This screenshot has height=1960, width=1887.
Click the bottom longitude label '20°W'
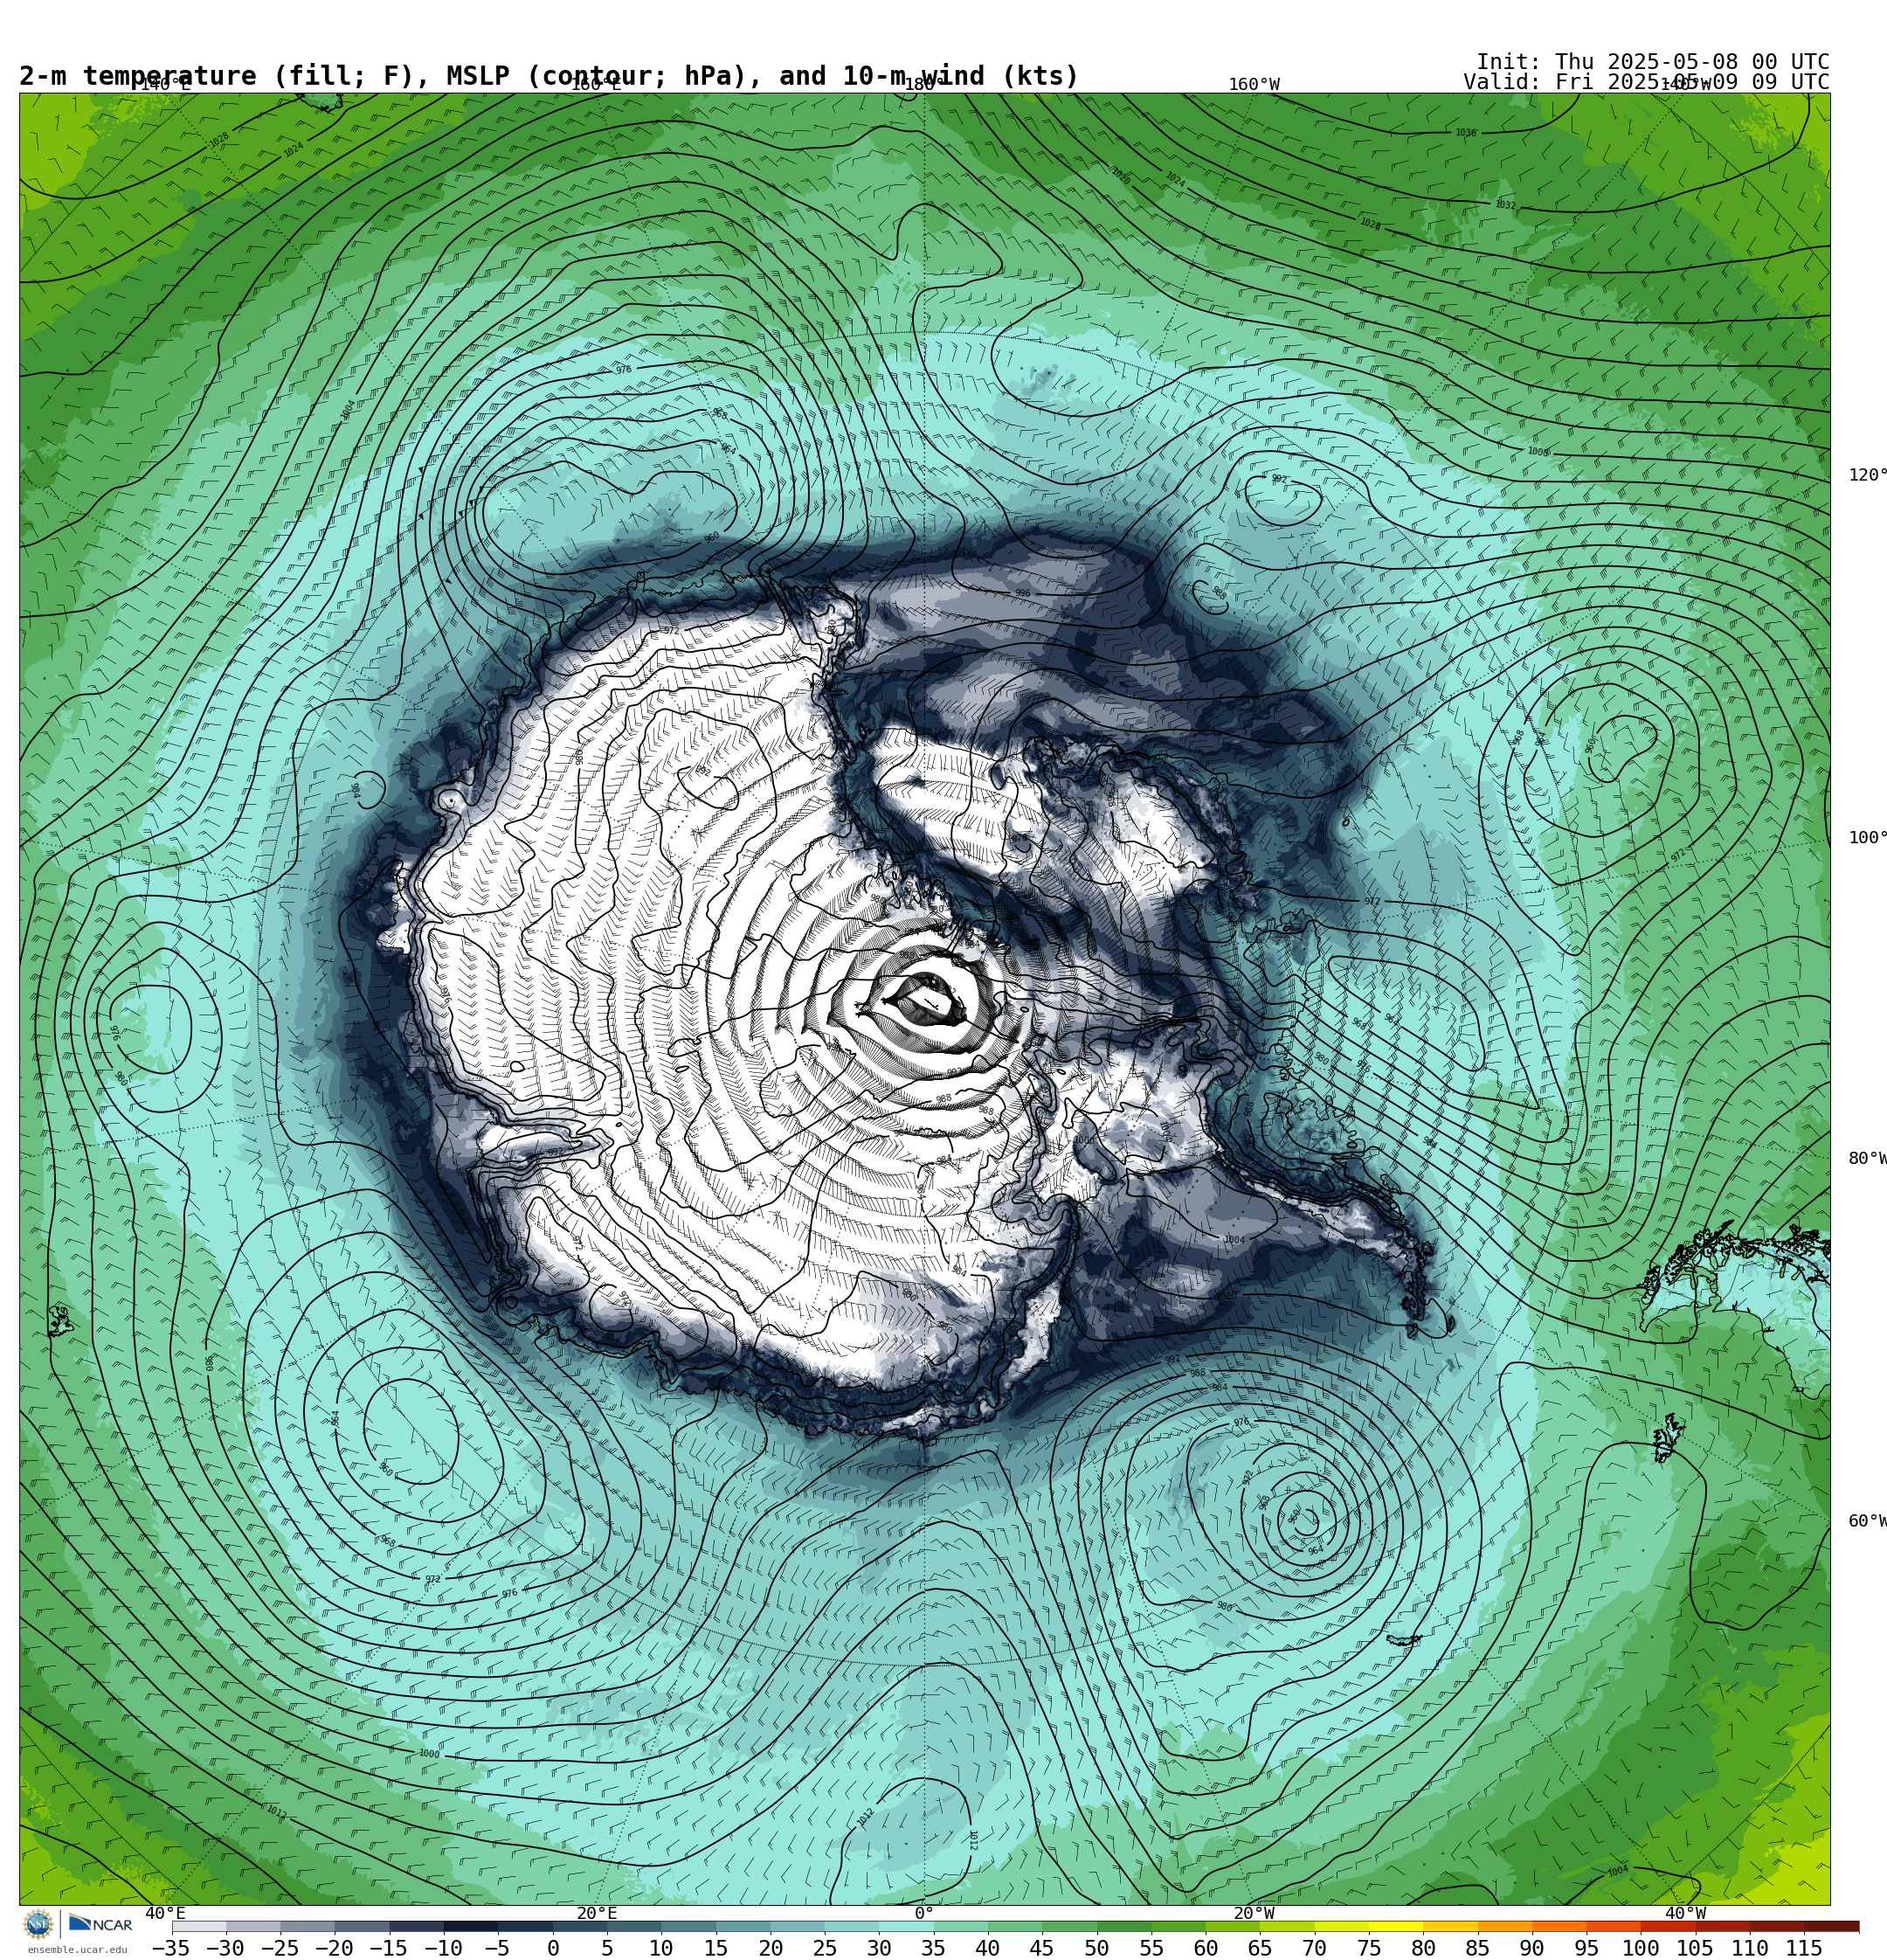[1254, 1913]
